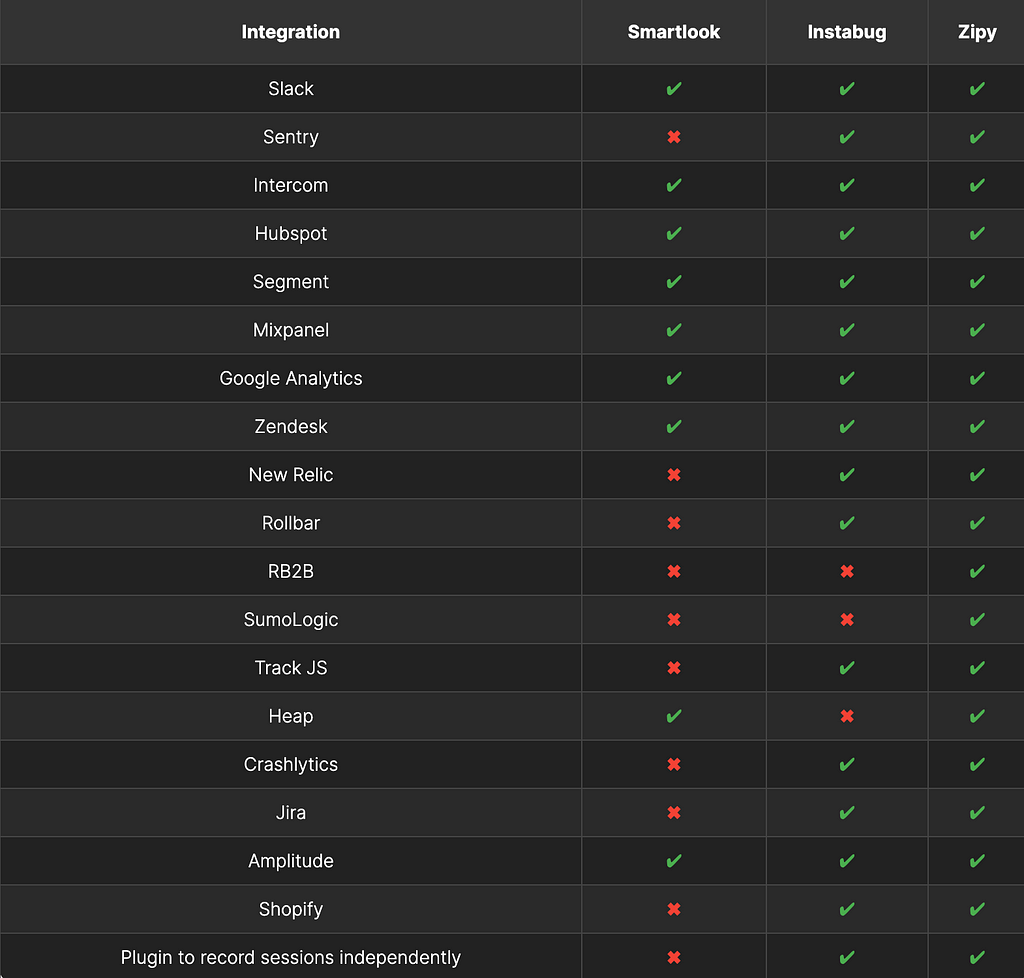
Task: Click Smartlook red cross in RB2B row
Action: tap(673, 571)
